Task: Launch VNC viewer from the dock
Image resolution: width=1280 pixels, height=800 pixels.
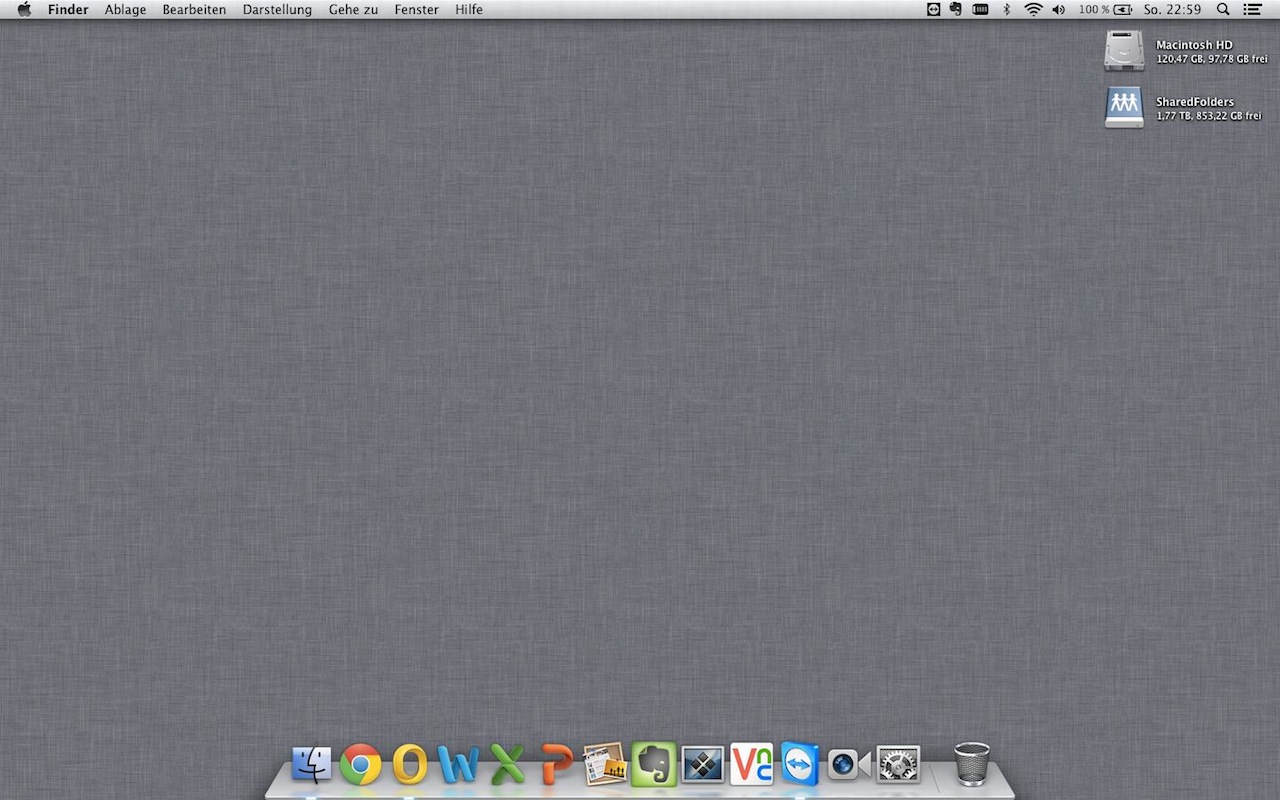Action: tap(751, 765)
